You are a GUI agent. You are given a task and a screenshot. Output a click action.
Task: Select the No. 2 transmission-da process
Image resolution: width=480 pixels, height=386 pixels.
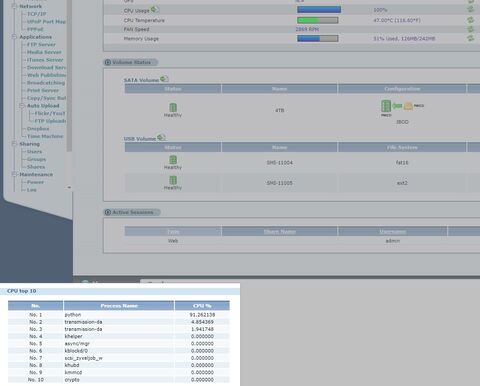point(119,322)
